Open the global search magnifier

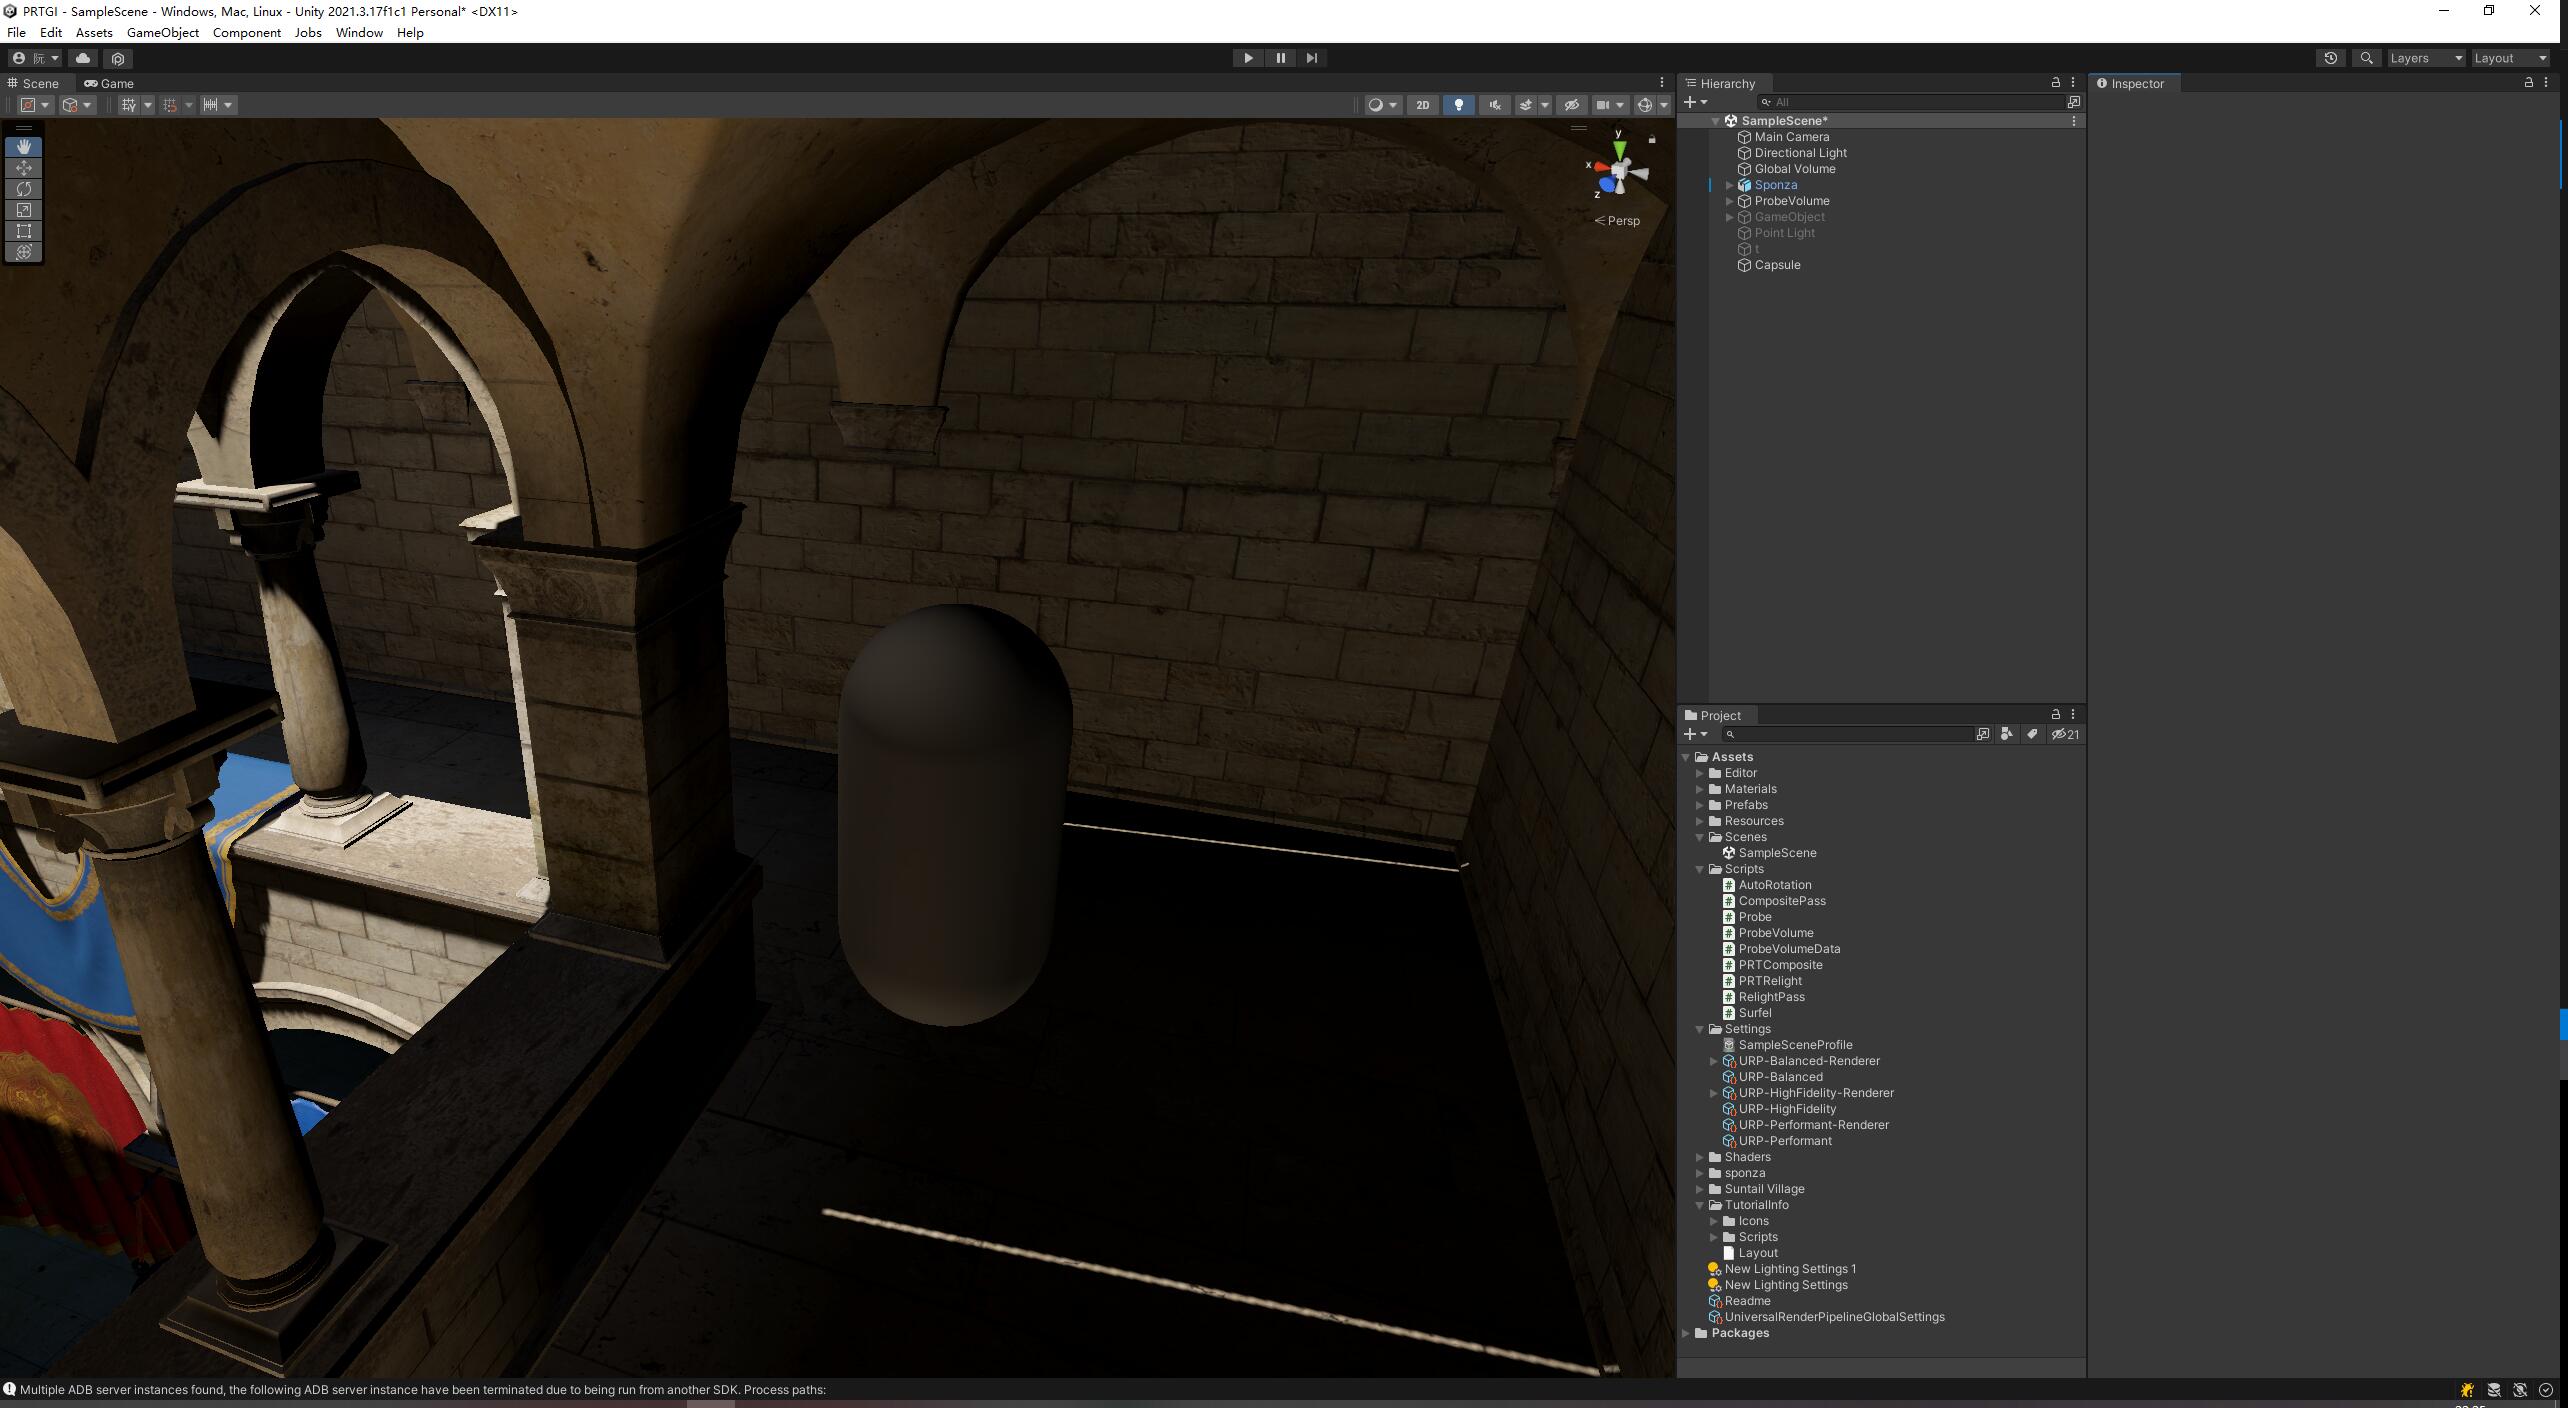[2366, 58]
